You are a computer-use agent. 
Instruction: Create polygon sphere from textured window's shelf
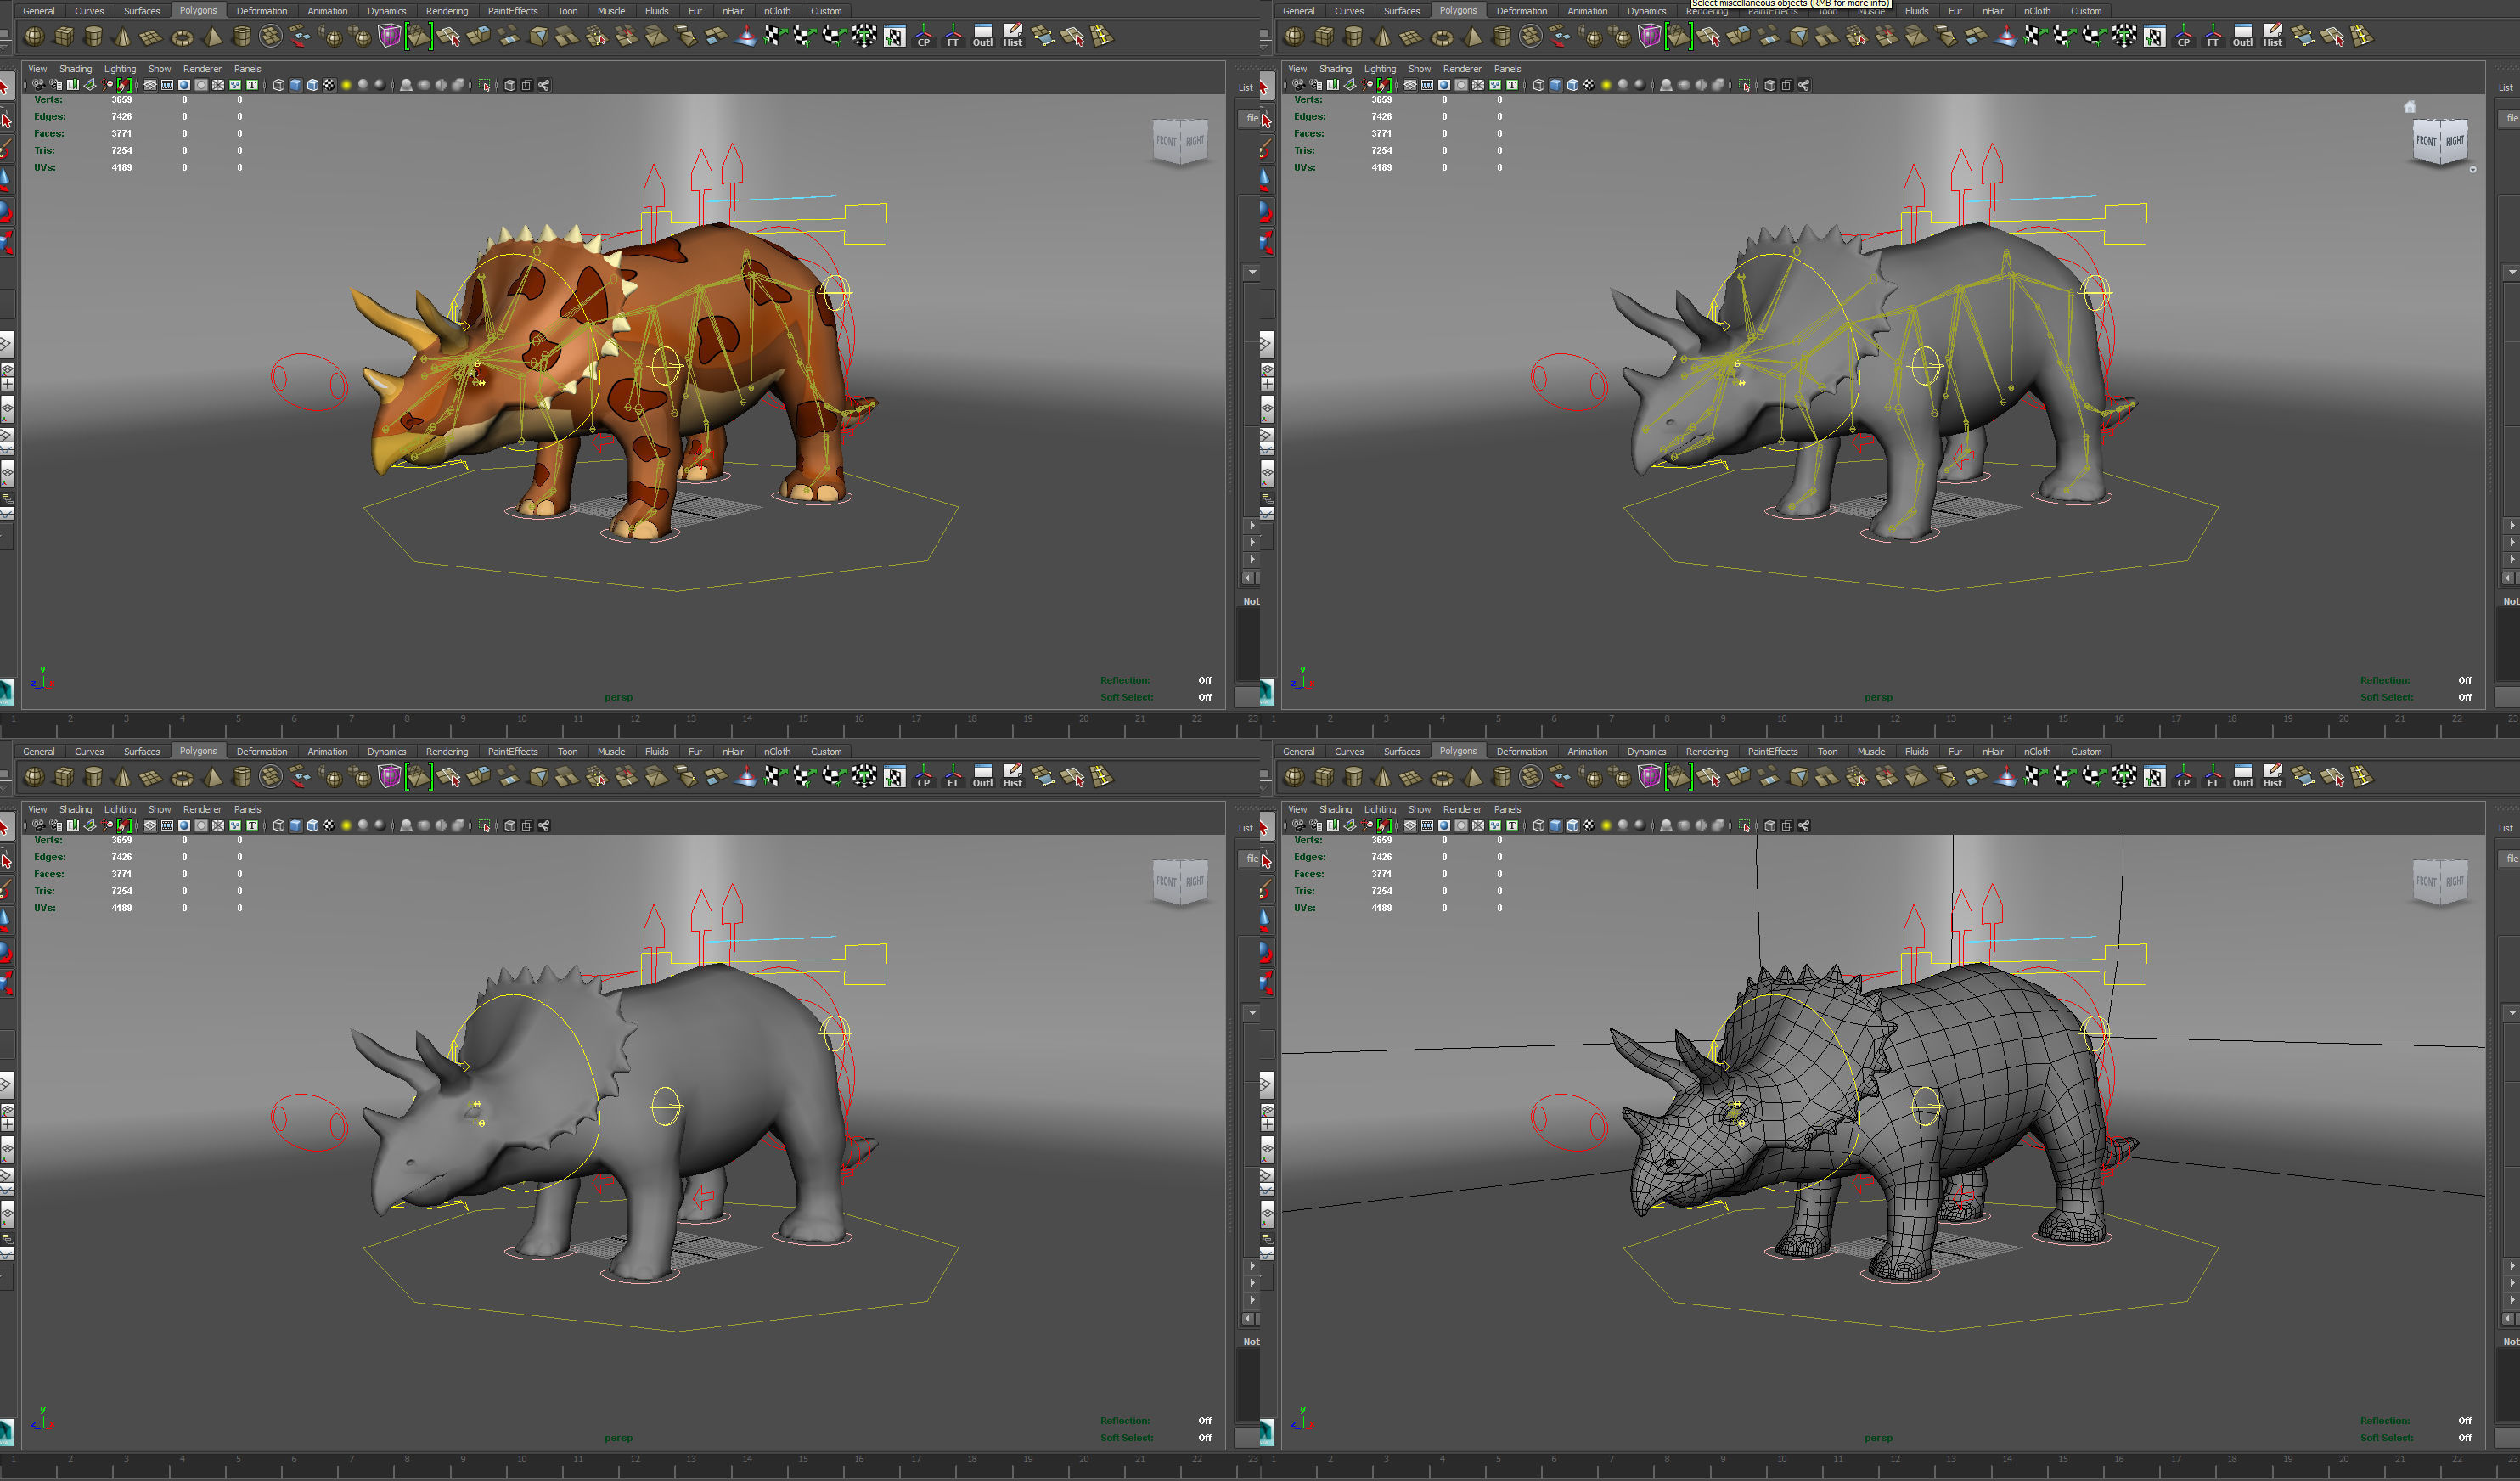(34, 37)
